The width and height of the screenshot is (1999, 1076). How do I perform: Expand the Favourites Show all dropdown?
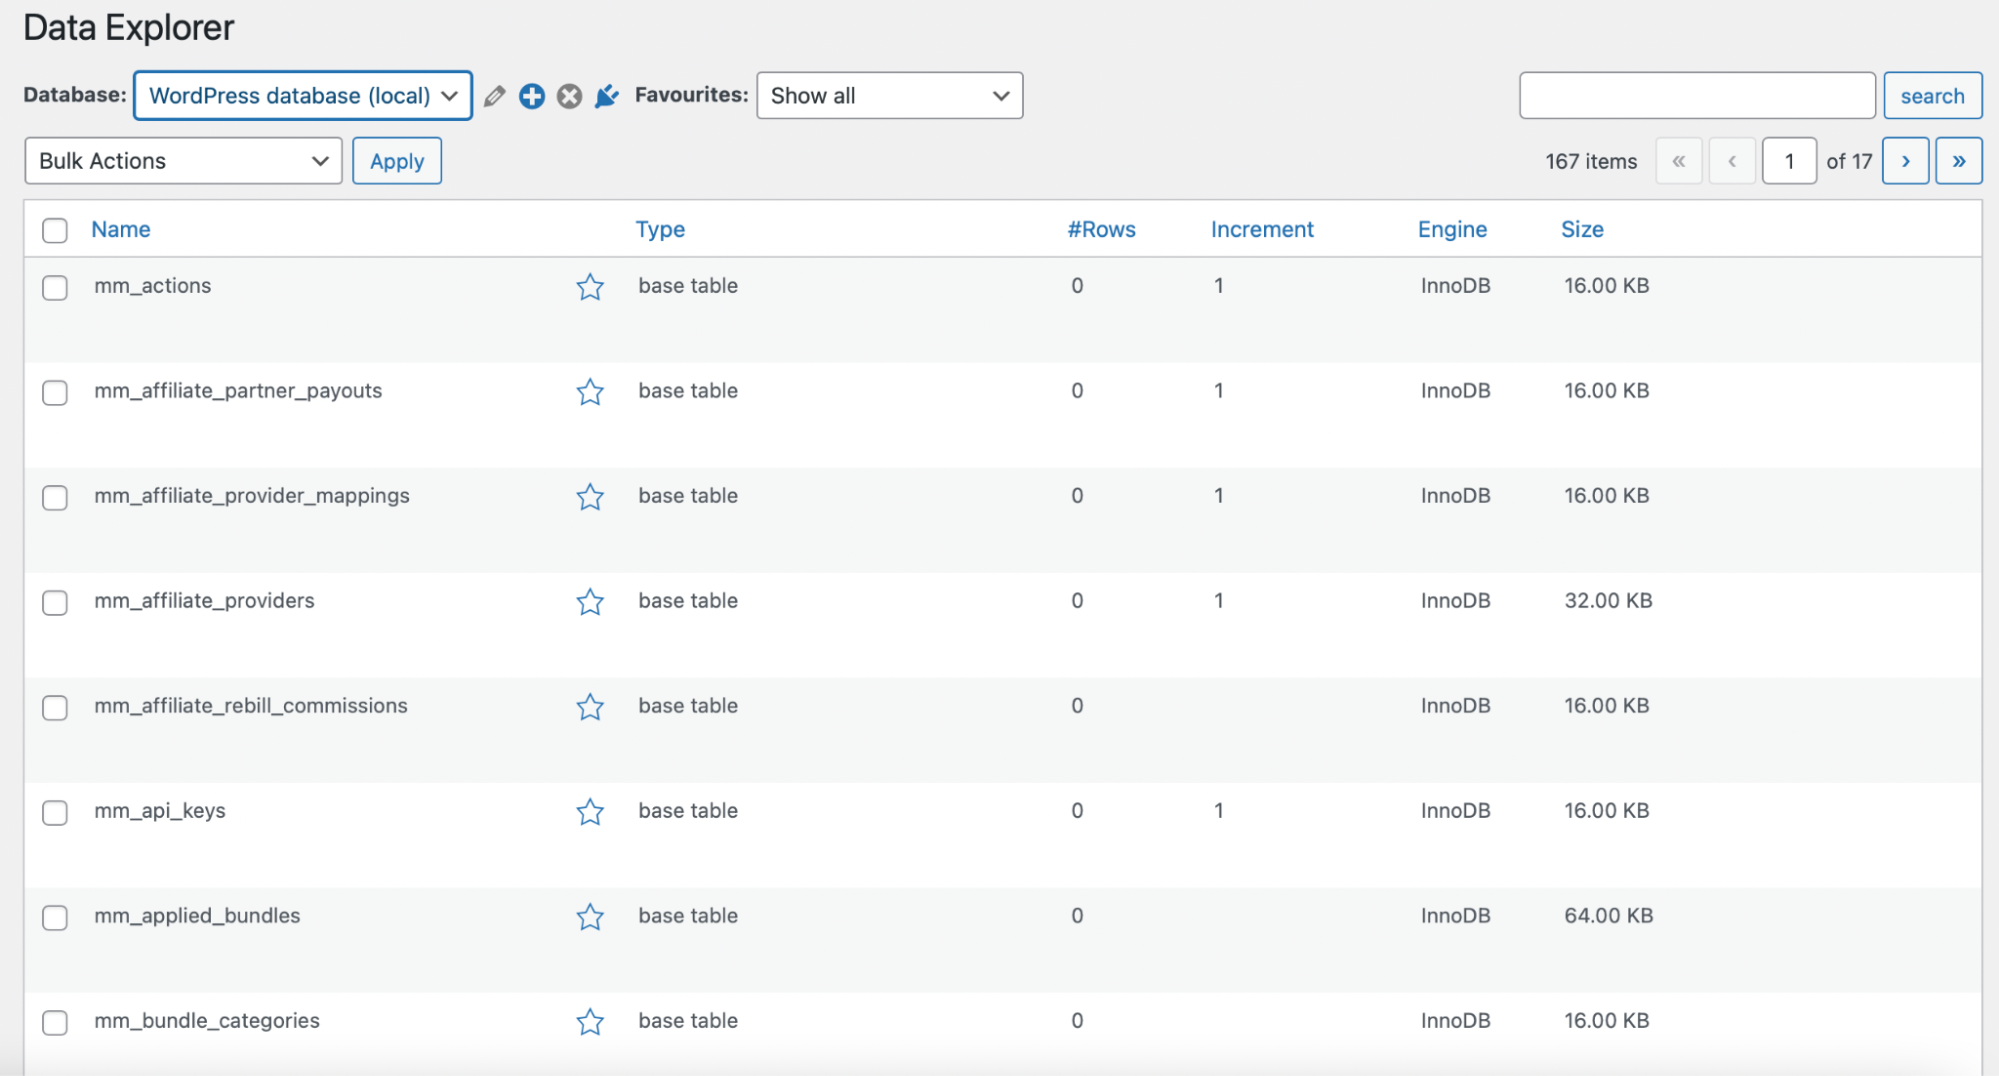pyautogui.click(x=889, y=96)
